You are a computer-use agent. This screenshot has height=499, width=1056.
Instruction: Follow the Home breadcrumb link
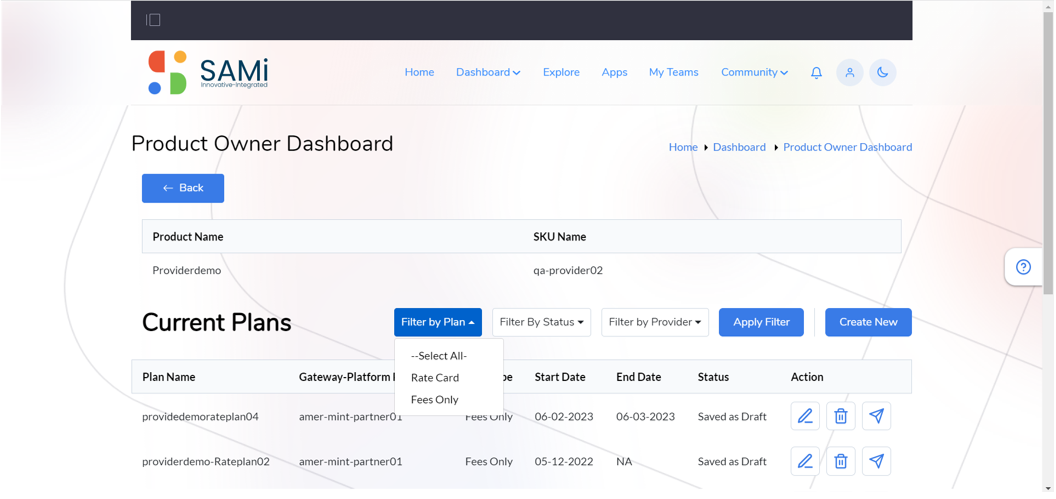tap(683, 147)
